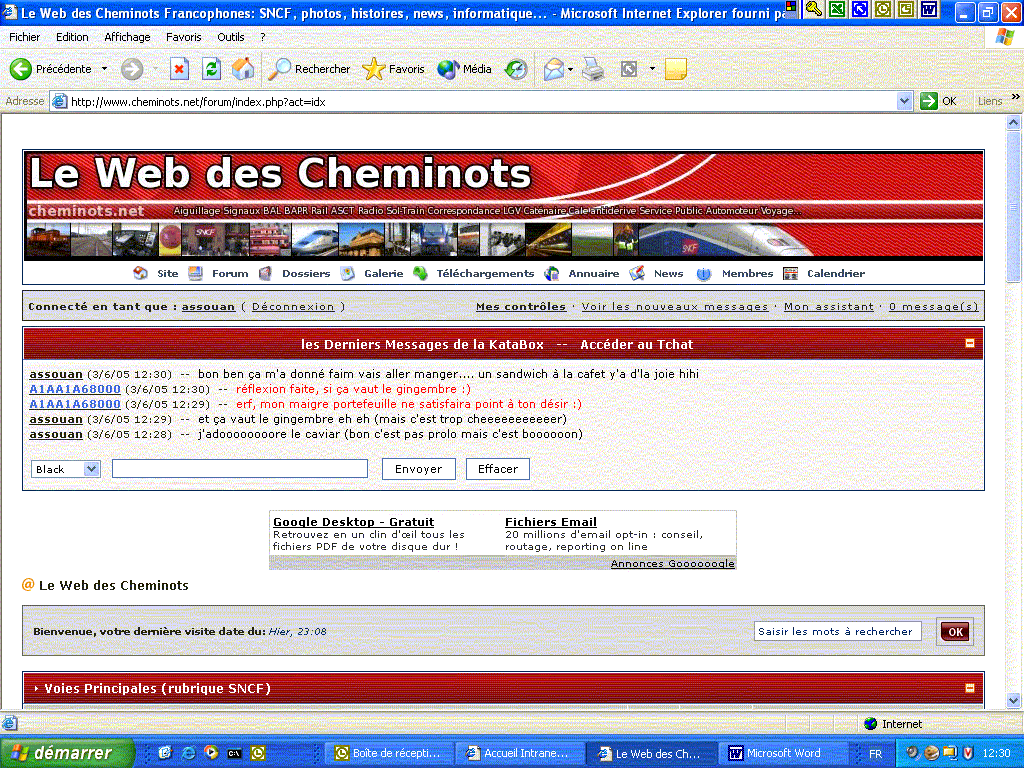The height and width of the screenshot is (768, 1024).
Task: Click the Déconnexion link
Action: tap(293, 307)
